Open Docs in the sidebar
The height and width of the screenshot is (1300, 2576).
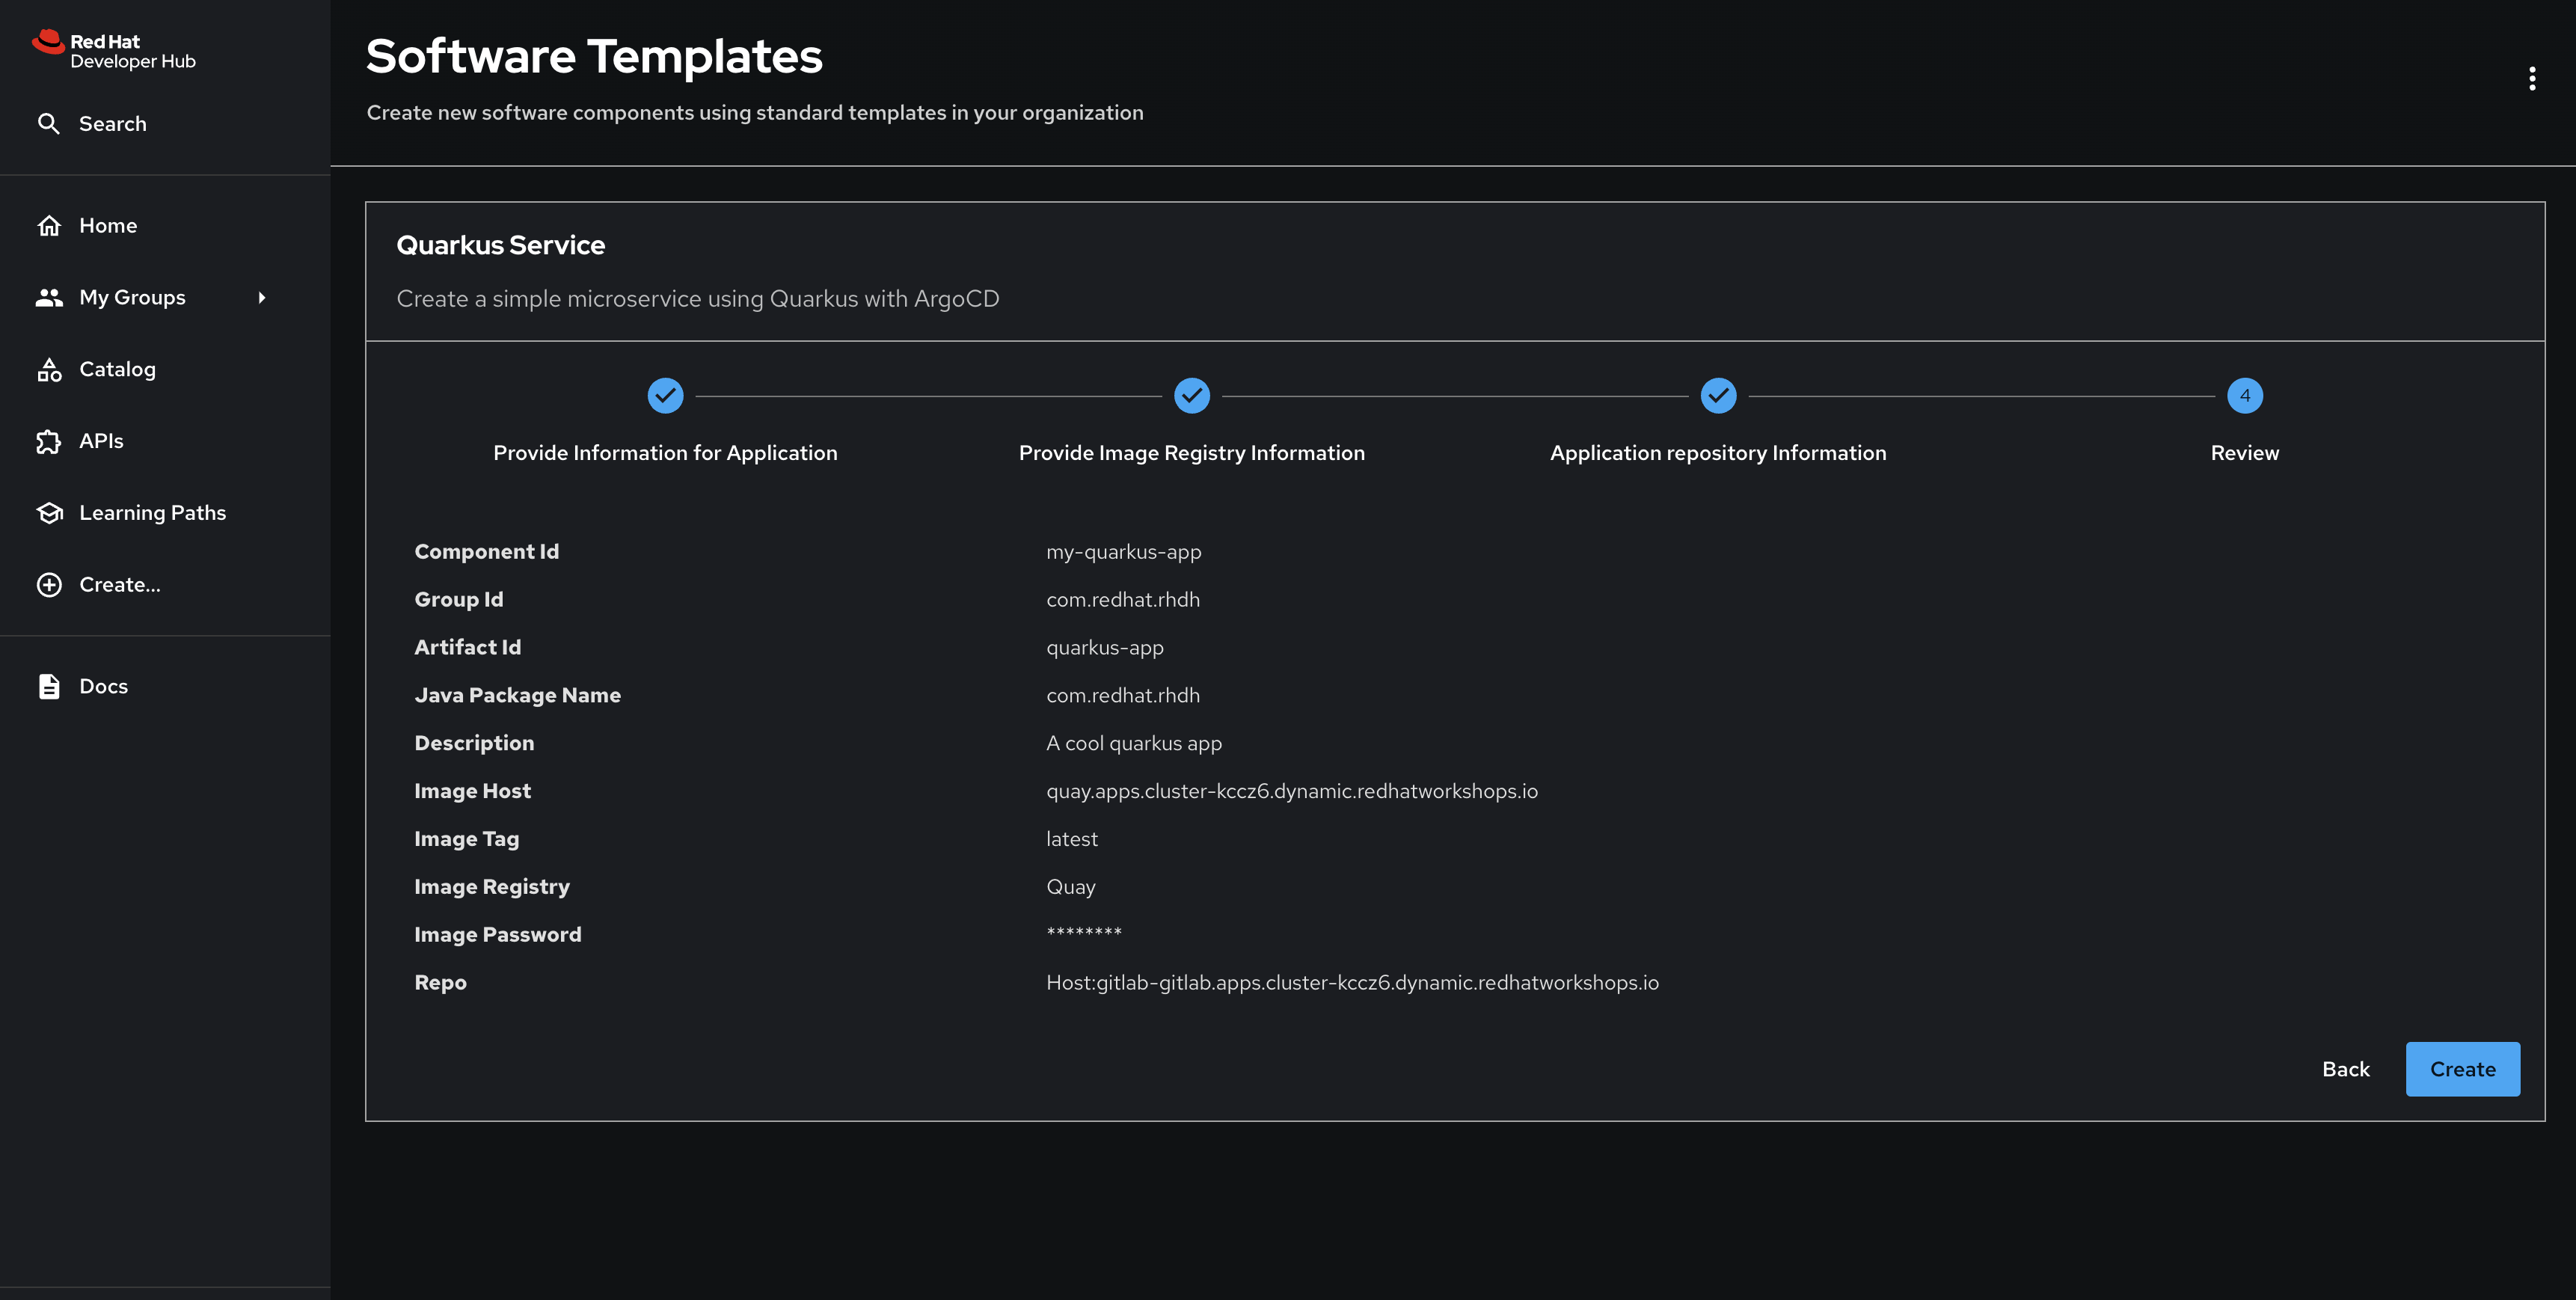pyautogui.click(x=103, y=687)
